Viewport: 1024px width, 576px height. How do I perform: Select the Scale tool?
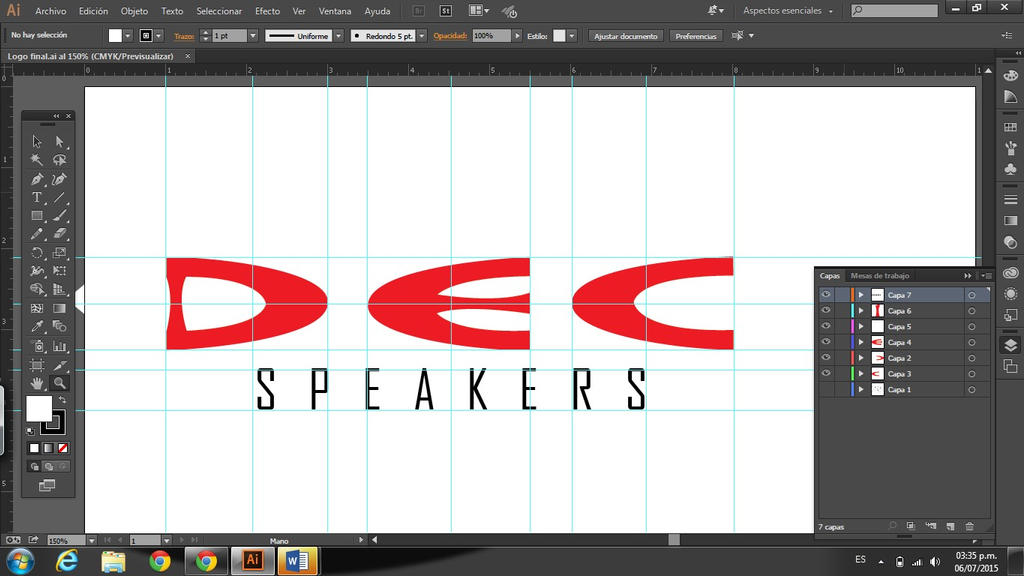59,253
